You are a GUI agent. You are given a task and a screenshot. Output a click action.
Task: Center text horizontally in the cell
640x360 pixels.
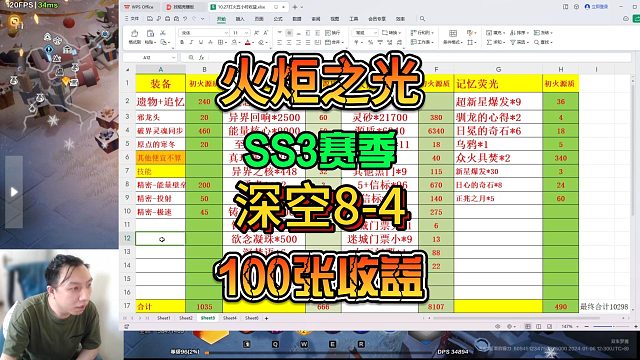289,42
